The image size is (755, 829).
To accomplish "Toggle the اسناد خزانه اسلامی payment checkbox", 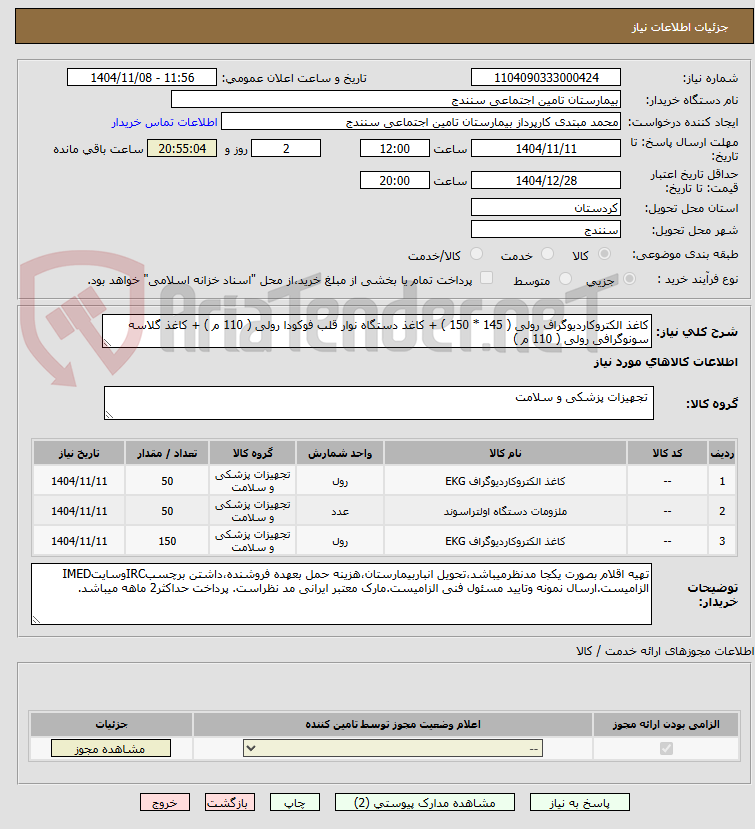I will [x=486, y=278].
